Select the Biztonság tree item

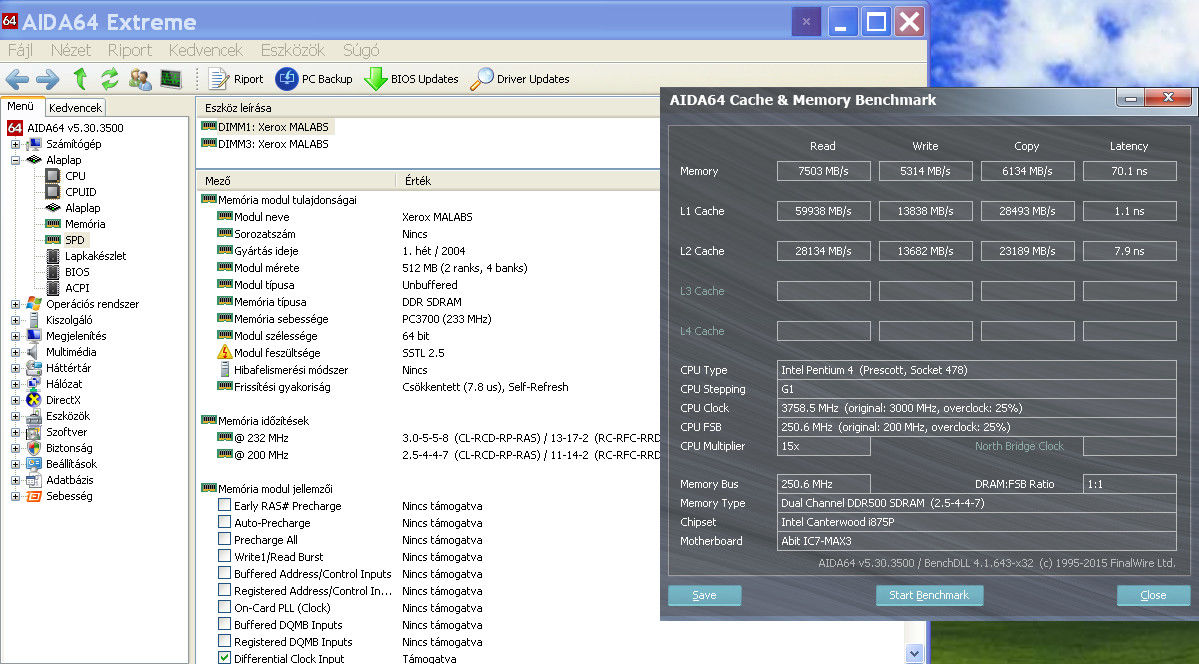click(69, 448)
